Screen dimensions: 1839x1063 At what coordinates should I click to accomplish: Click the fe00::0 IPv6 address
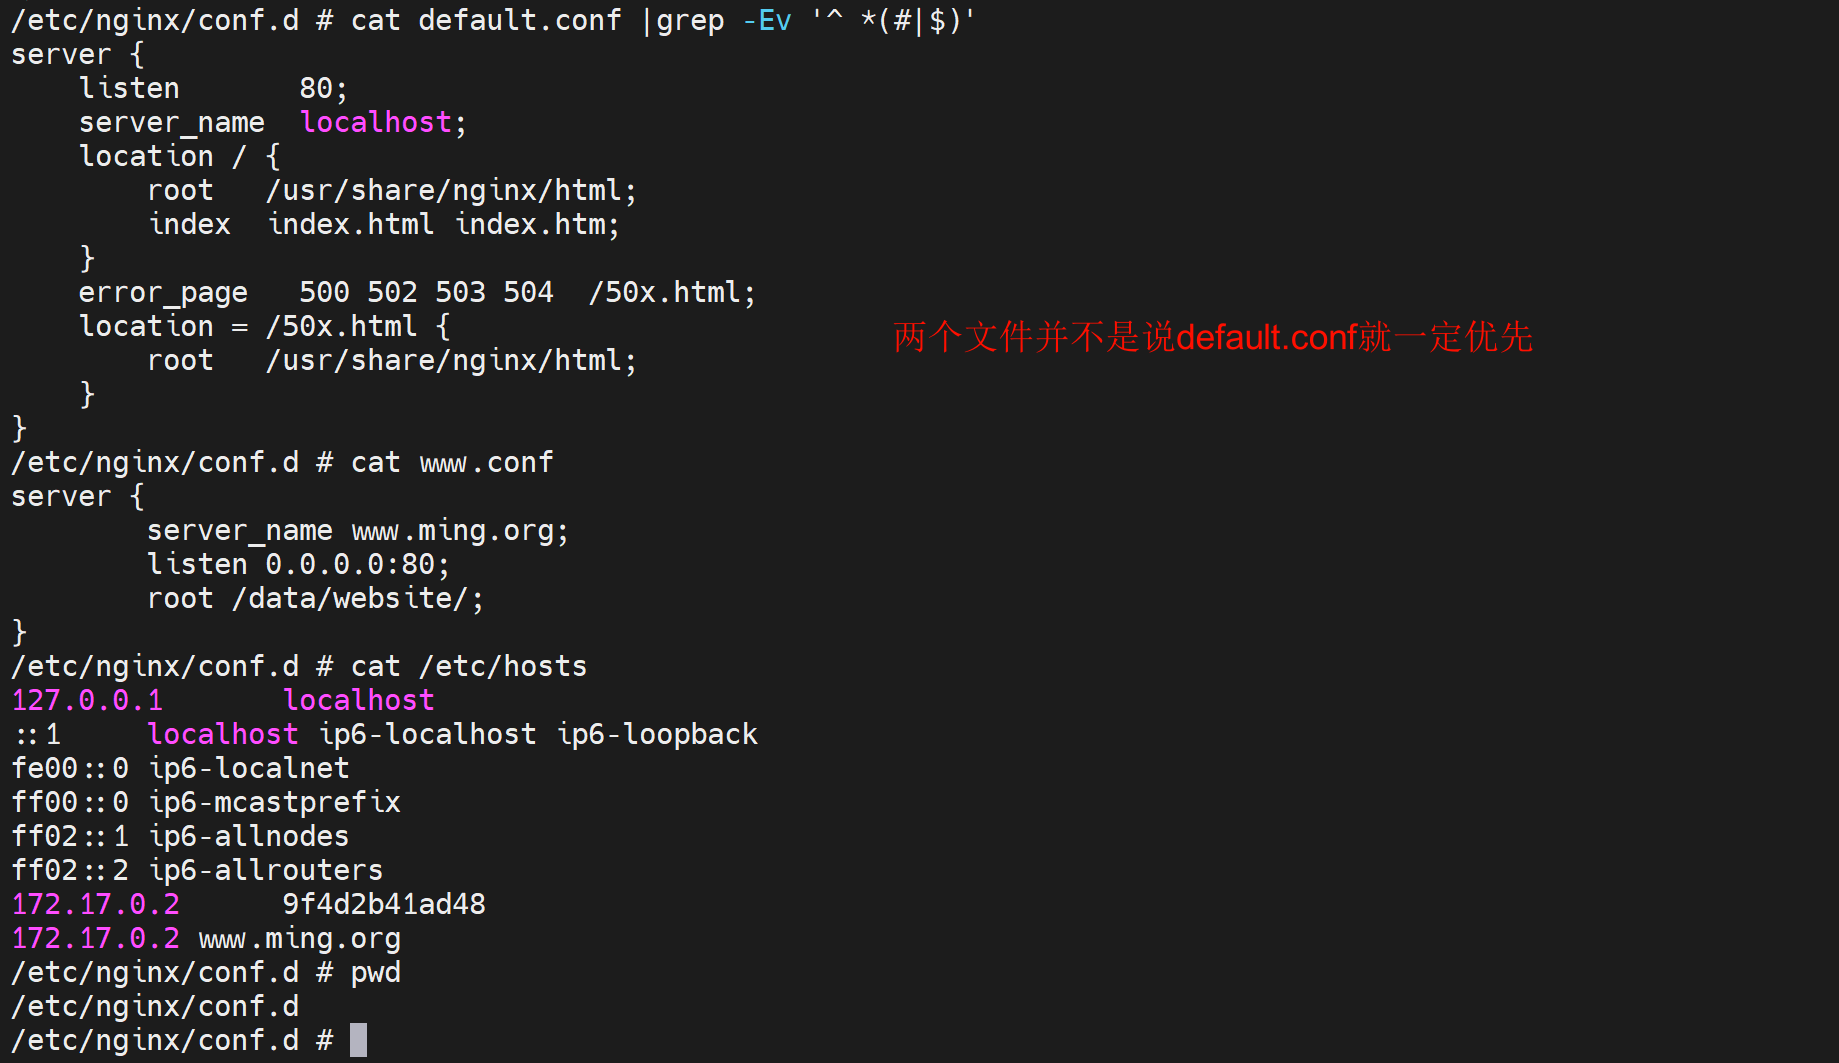(70, 768)
